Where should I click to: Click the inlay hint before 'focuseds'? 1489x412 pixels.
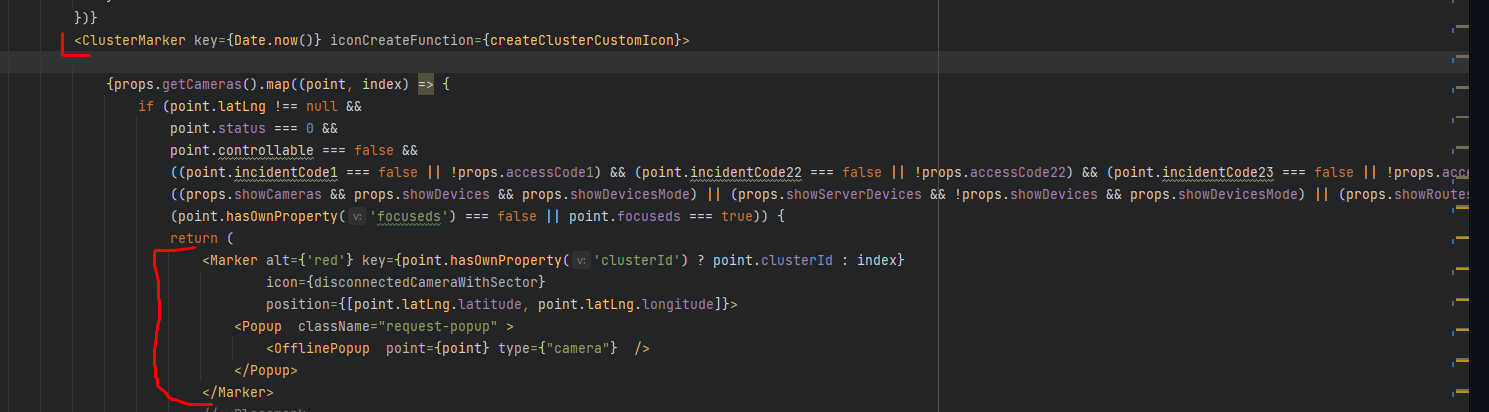click(x=359, y=216)
